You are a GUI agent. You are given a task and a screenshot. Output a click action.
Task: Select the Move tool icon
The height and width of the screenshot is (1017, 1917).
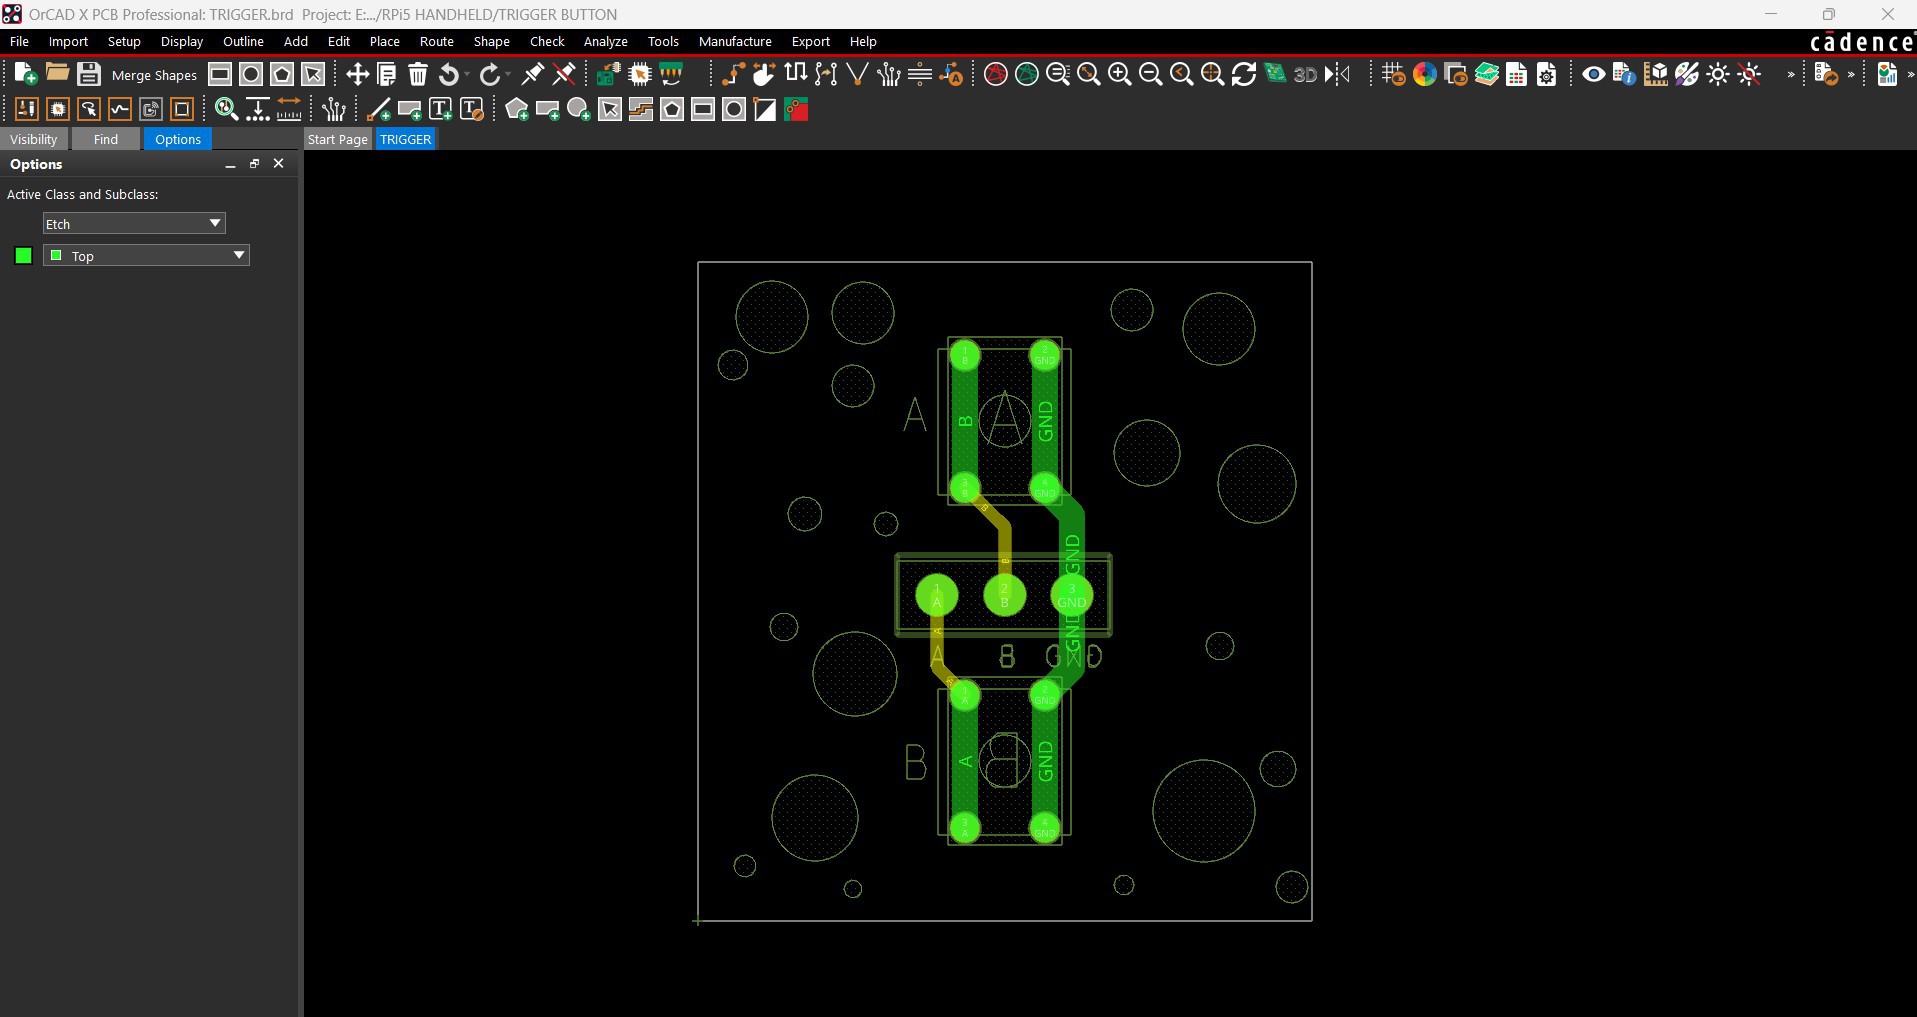357,74
